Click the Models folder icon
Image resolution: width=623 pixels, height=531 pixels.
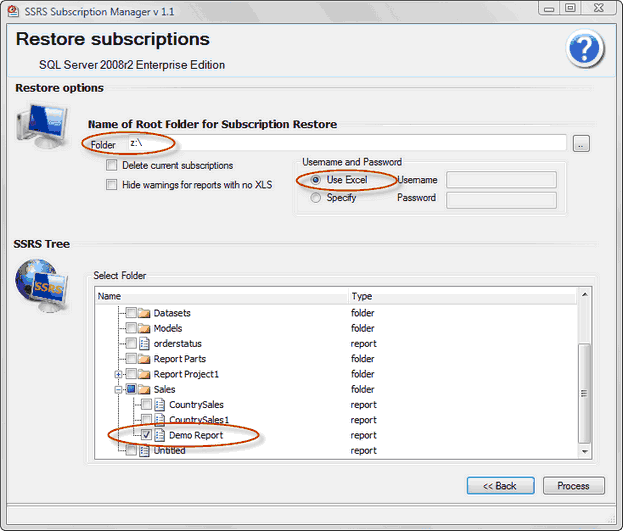[144, 328]
